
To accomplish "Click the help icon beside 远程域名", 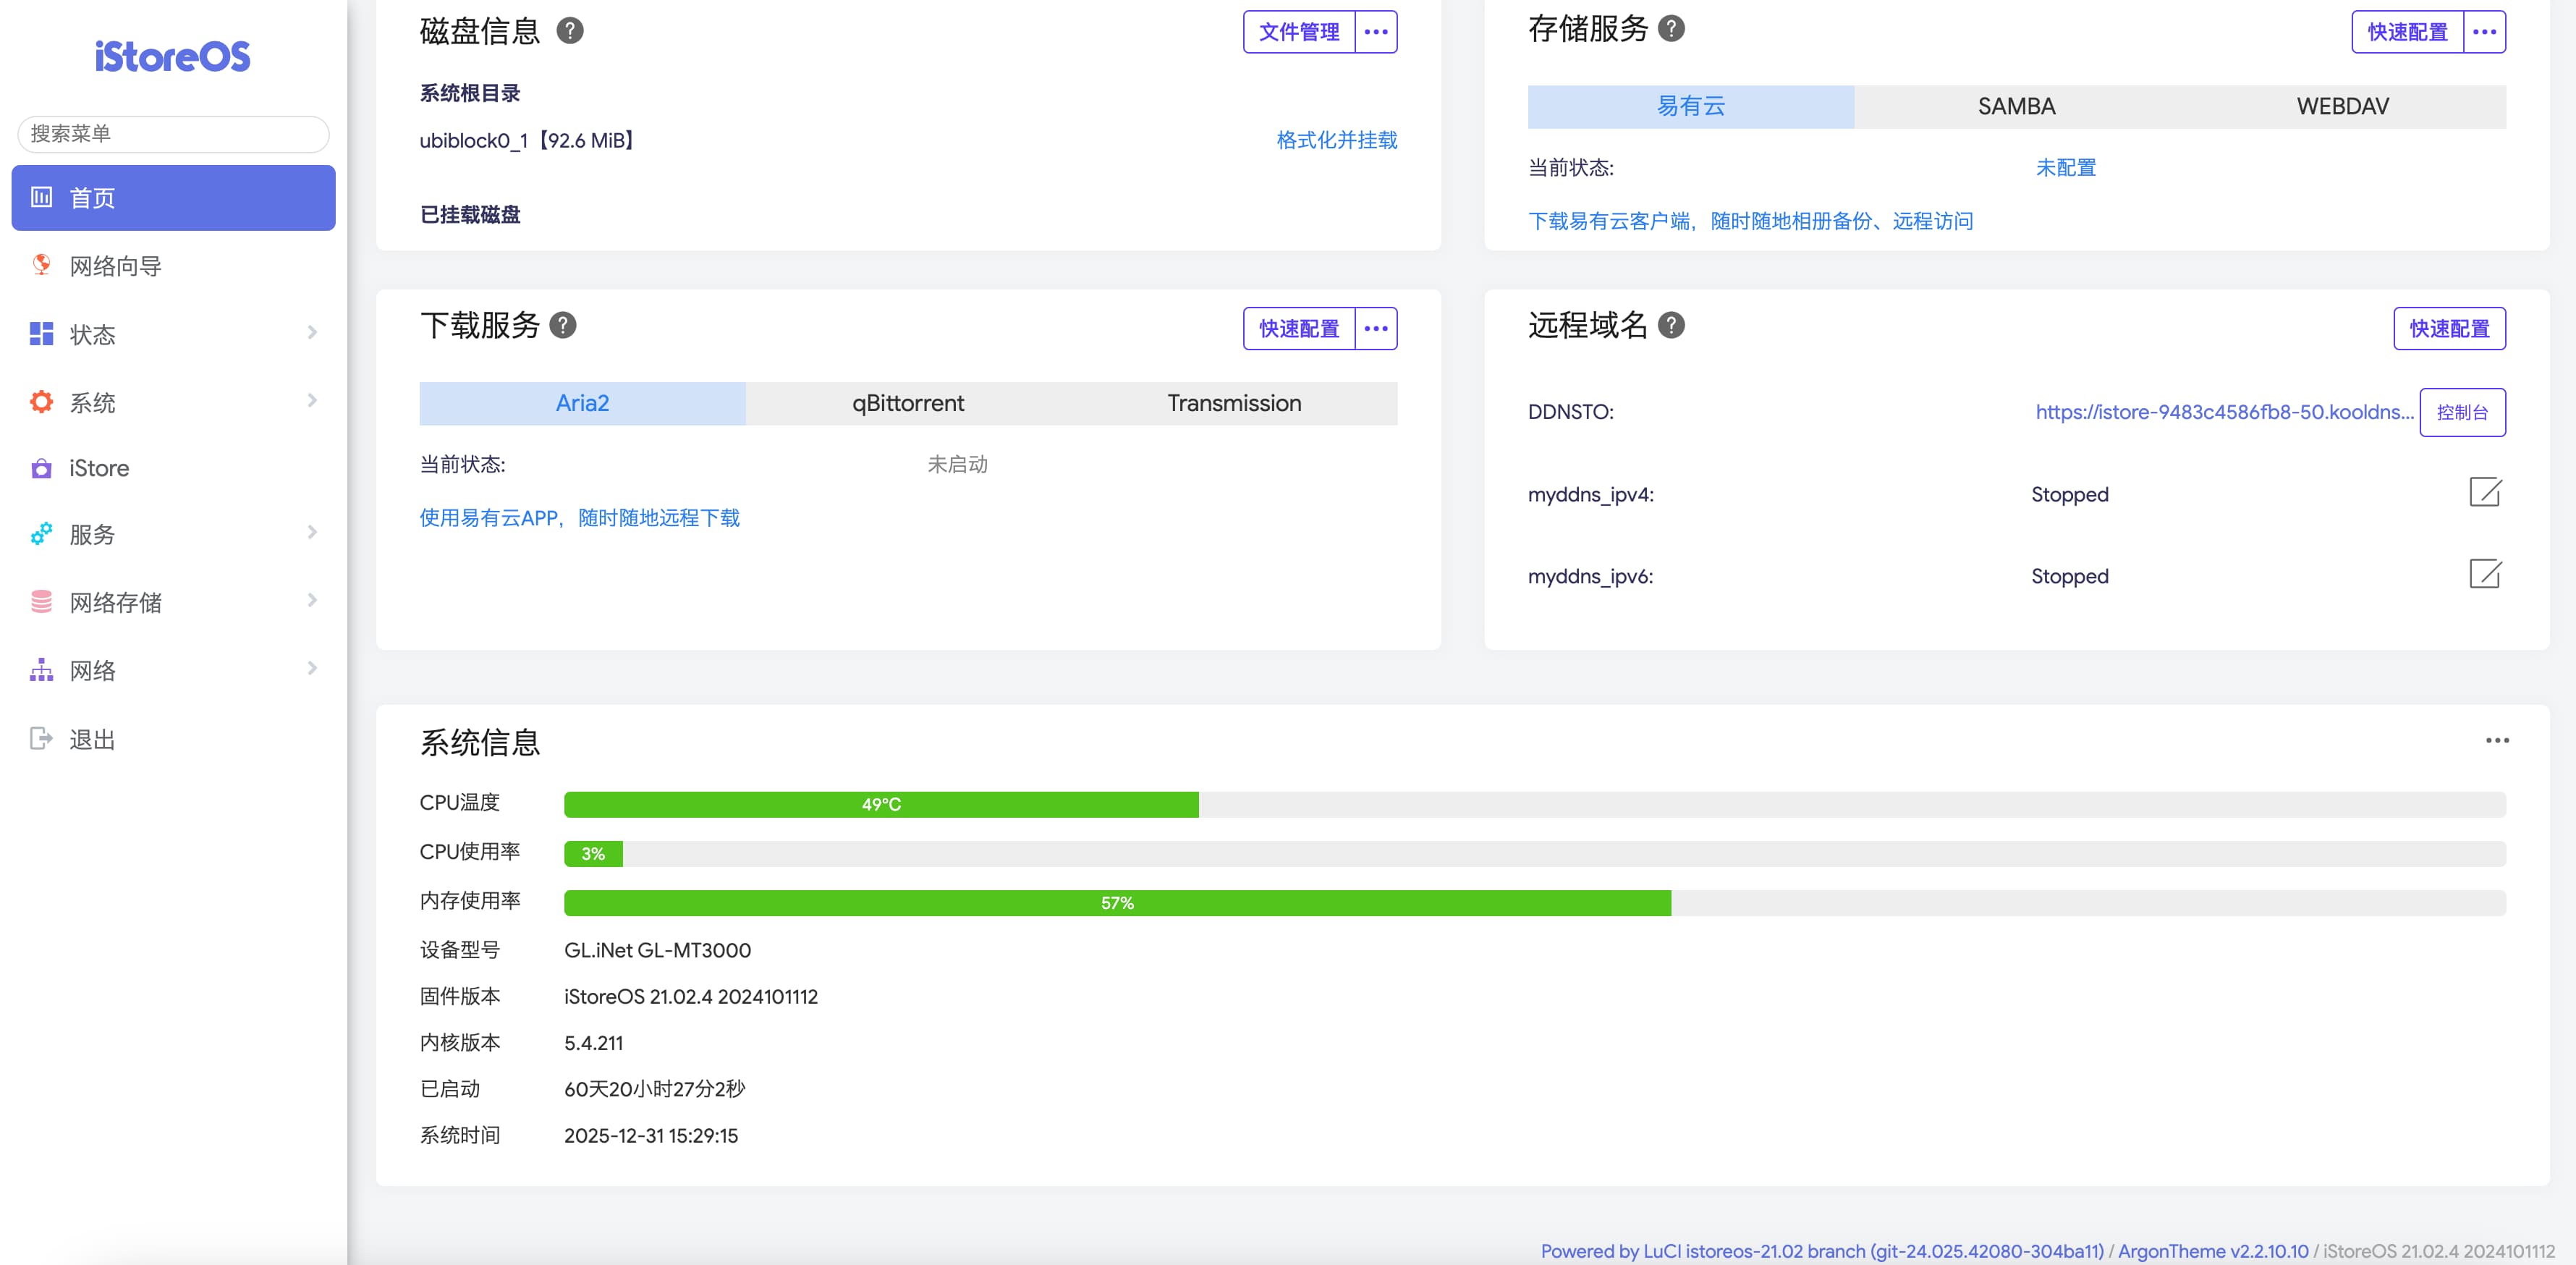I will [x=1671, y=325].
